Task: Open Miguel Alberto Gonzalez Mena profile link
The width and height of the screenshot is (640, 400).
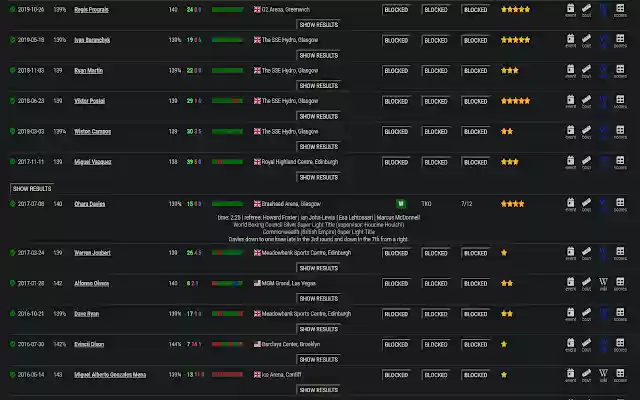Action: pyautogui.click(x=110, y=375)
